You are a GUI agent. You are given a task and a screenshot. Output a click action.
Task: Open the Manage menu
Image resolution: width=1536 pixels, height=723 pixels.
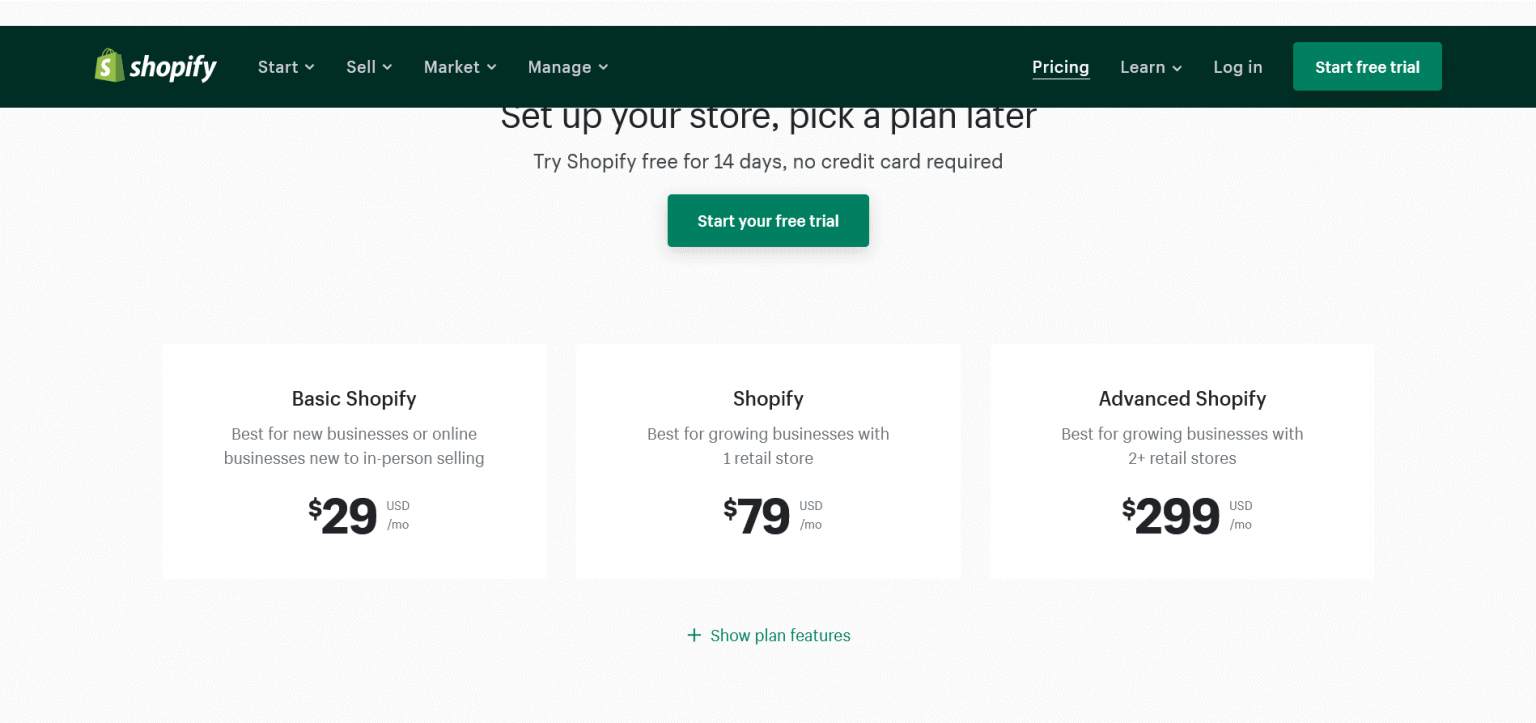[560, 67]
